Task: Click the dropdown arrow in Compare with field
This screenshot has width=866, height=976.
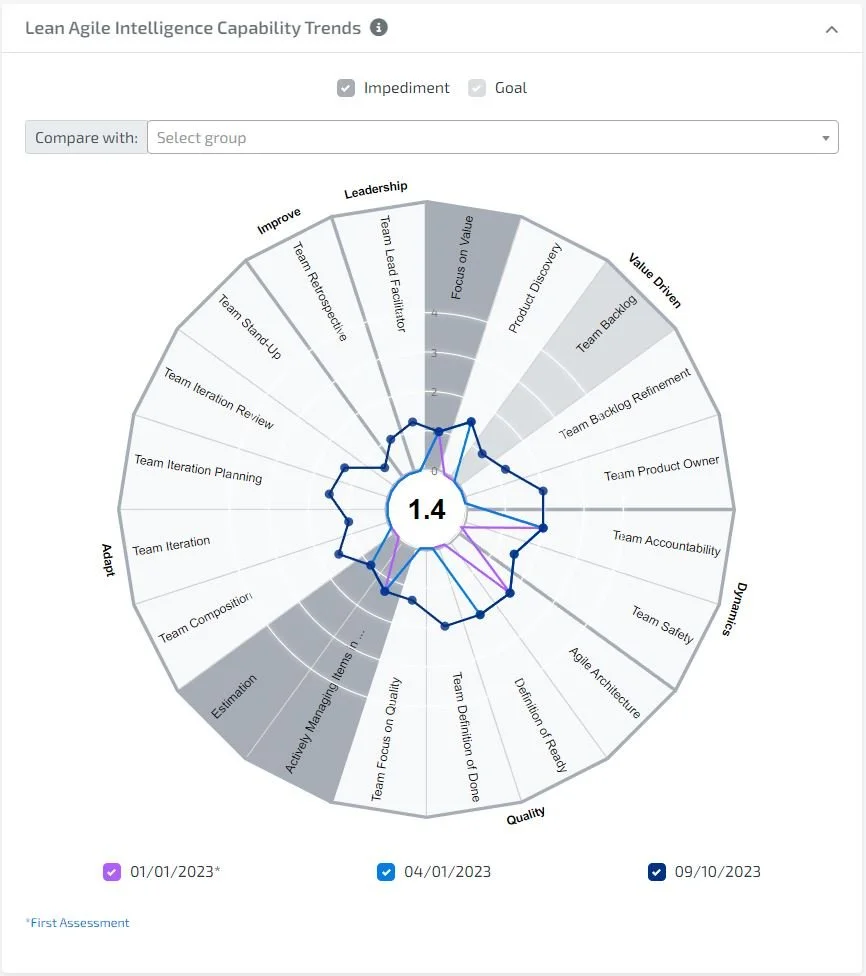Action: pyautogui.click(x=826, y=137)
